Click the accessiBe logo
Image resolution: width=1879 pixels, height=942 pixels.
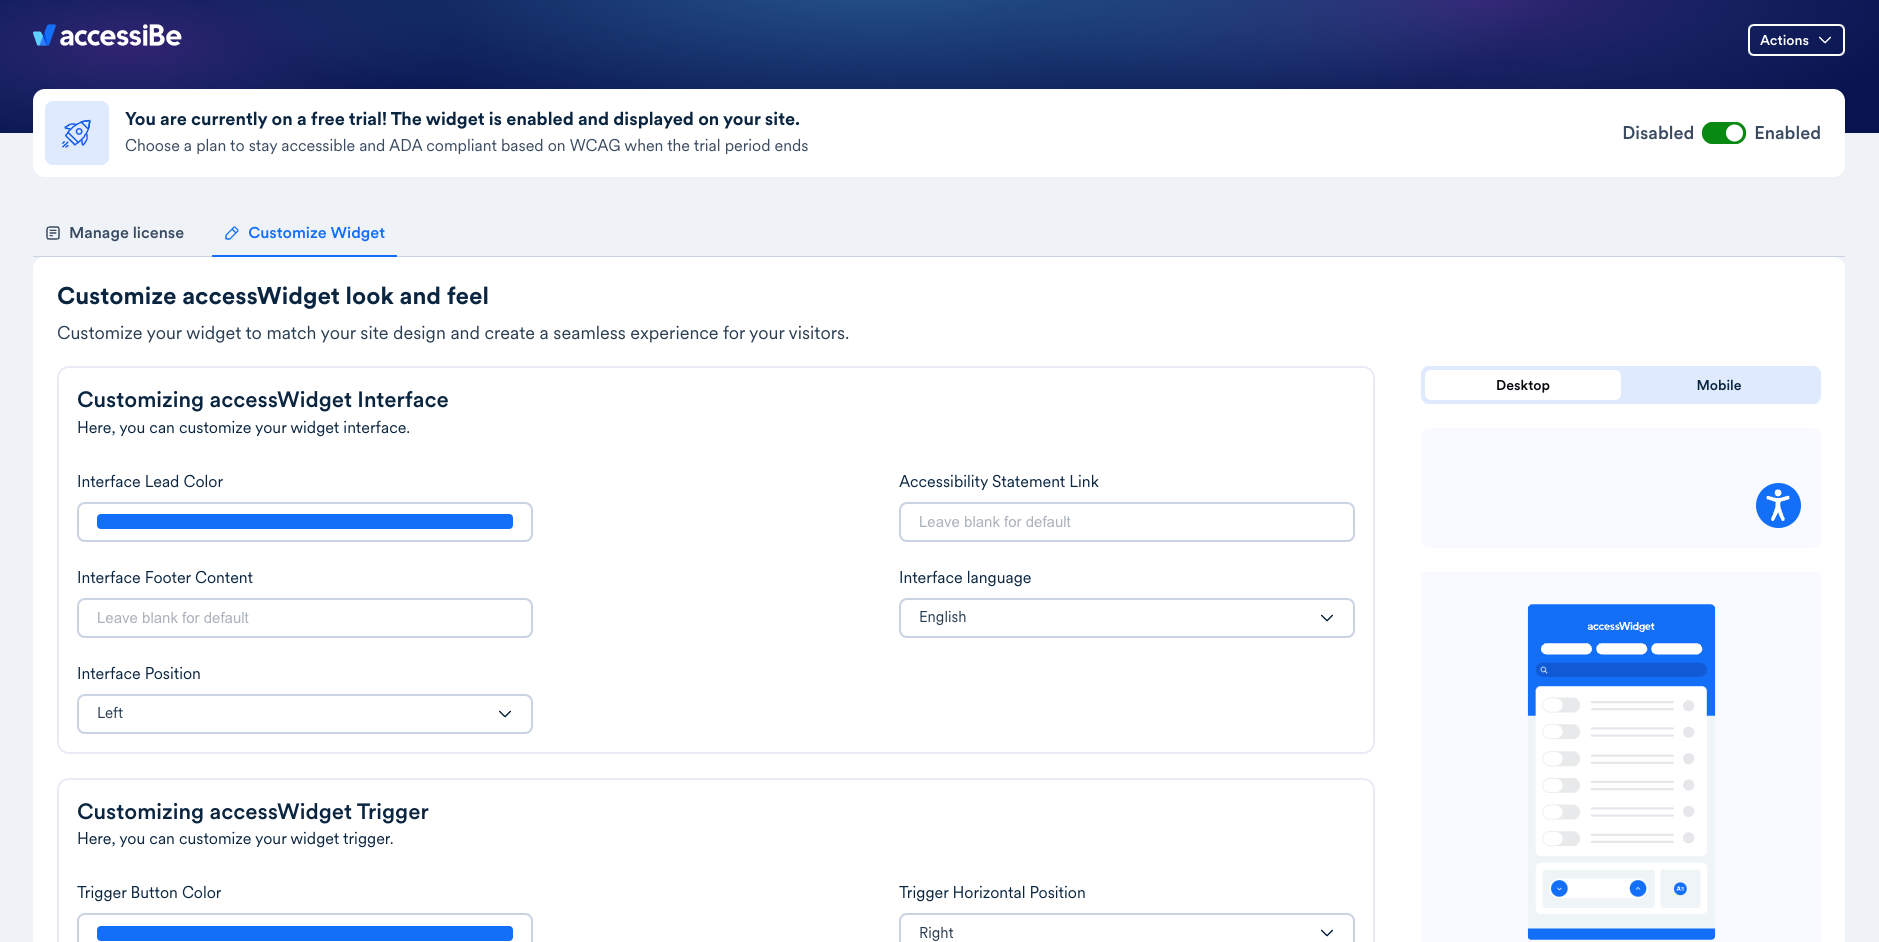pyautogui.click(x=107, y=36)
